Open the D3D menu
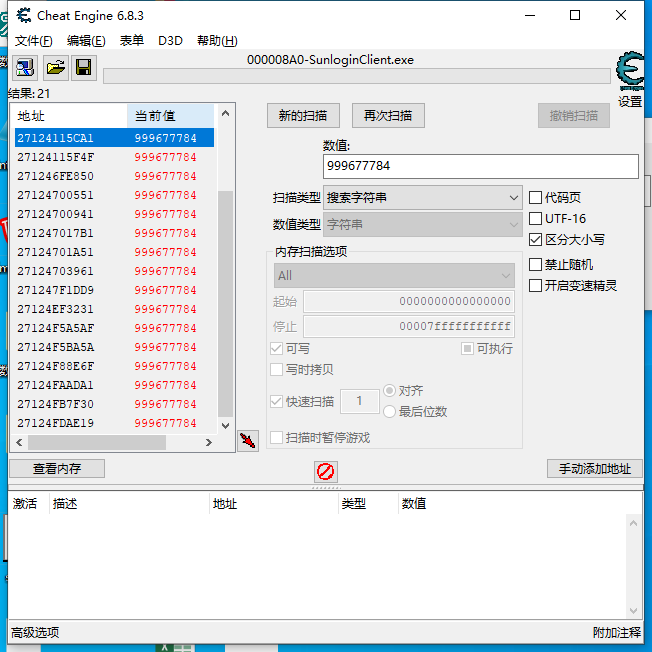652x652 pixels. coord(170,41)
